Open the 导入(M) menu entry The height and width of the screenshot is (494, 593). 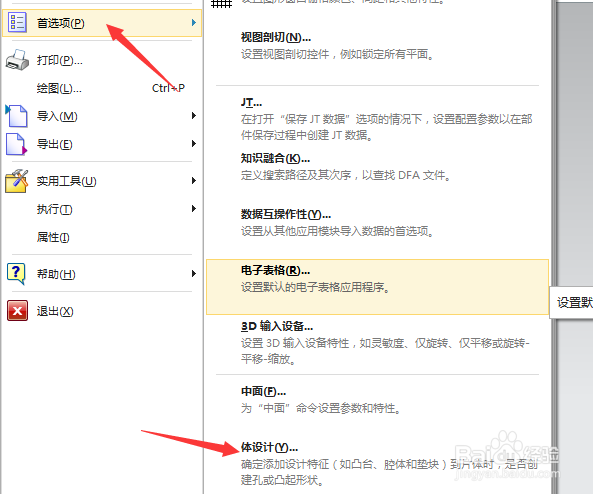pos(57,116)
